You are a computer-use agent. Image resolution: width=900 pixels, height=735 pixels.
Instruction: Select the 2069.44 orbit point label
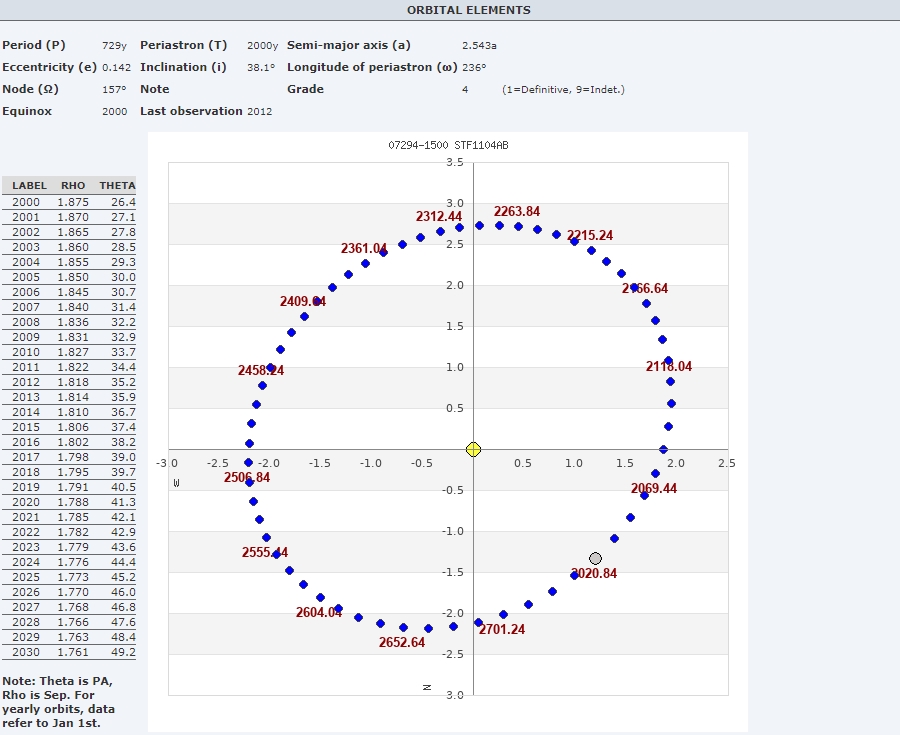pyautogui.click(x=654, y=489)
